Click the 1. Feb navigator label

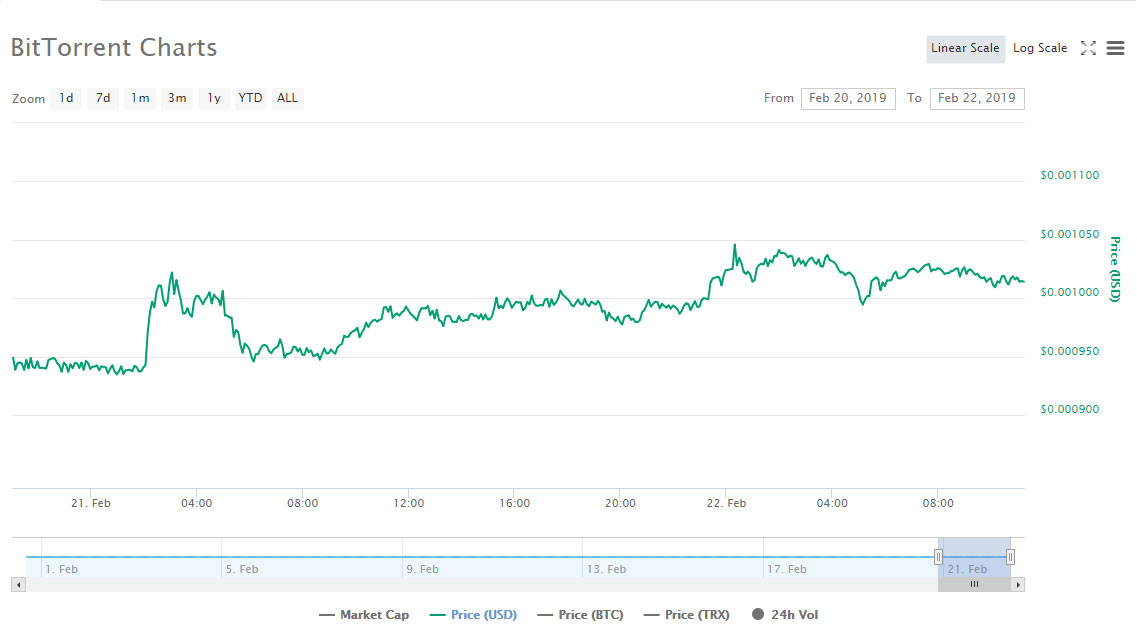tap(62, 569)
